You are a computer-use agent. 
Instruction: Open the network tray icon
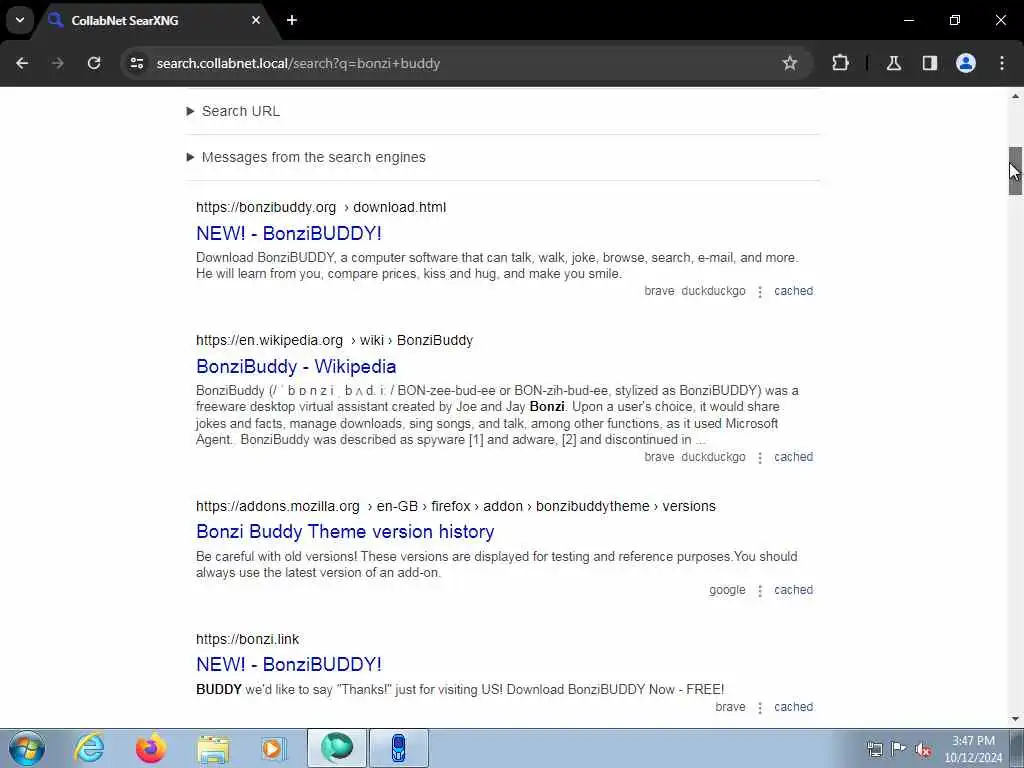point(874,749)
